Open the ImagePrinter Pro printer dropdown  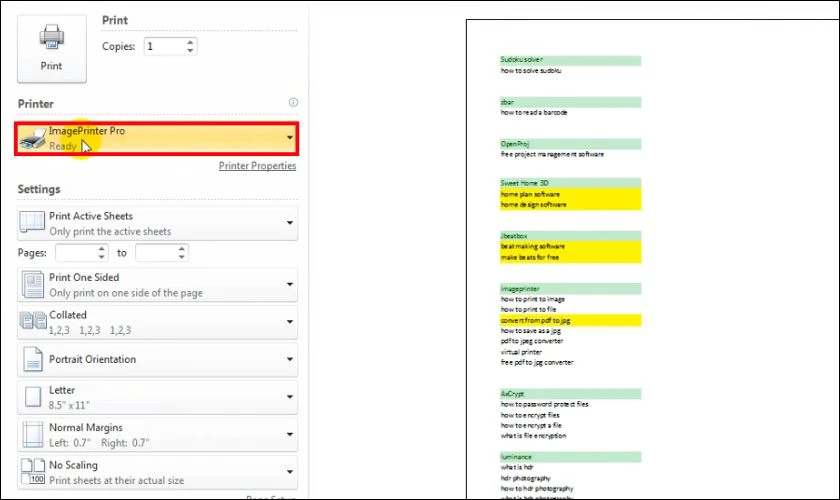[x=157, y=139]
